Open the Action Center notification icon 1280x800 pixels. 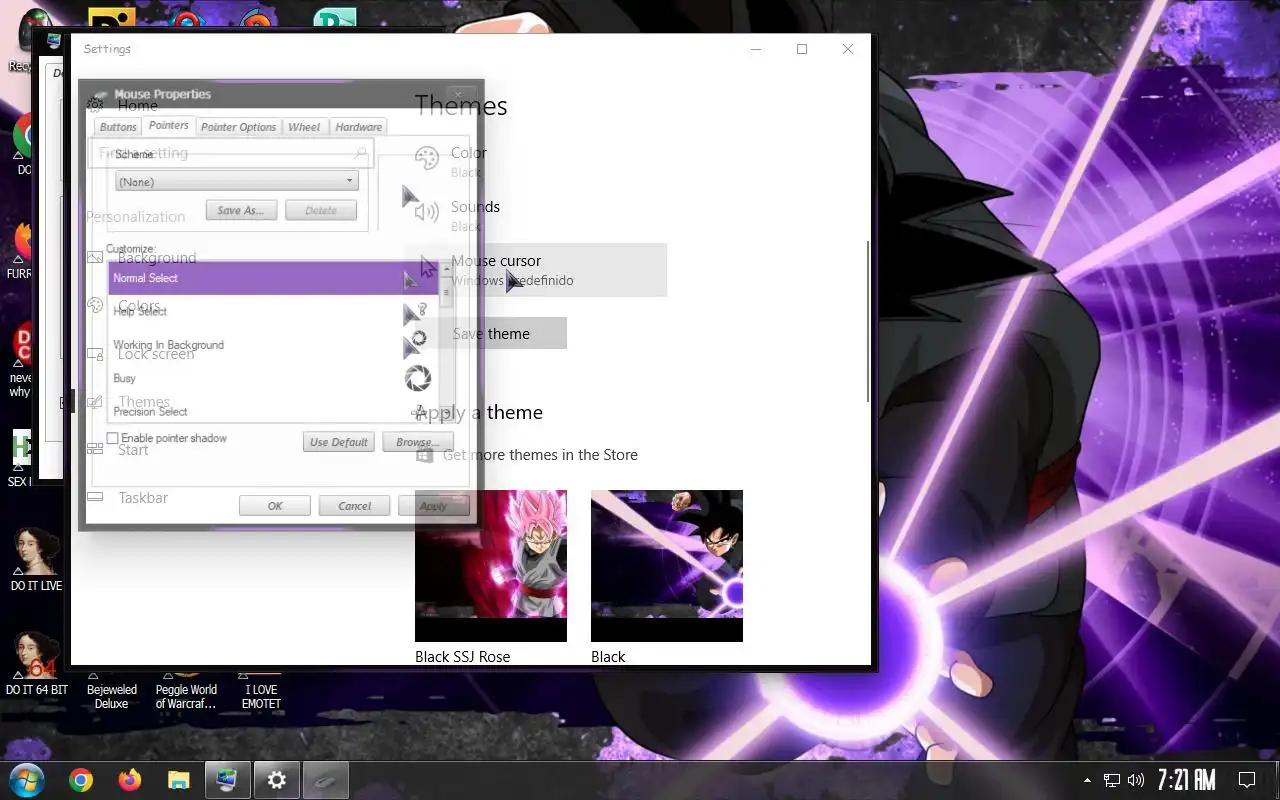coord(1247,780)
